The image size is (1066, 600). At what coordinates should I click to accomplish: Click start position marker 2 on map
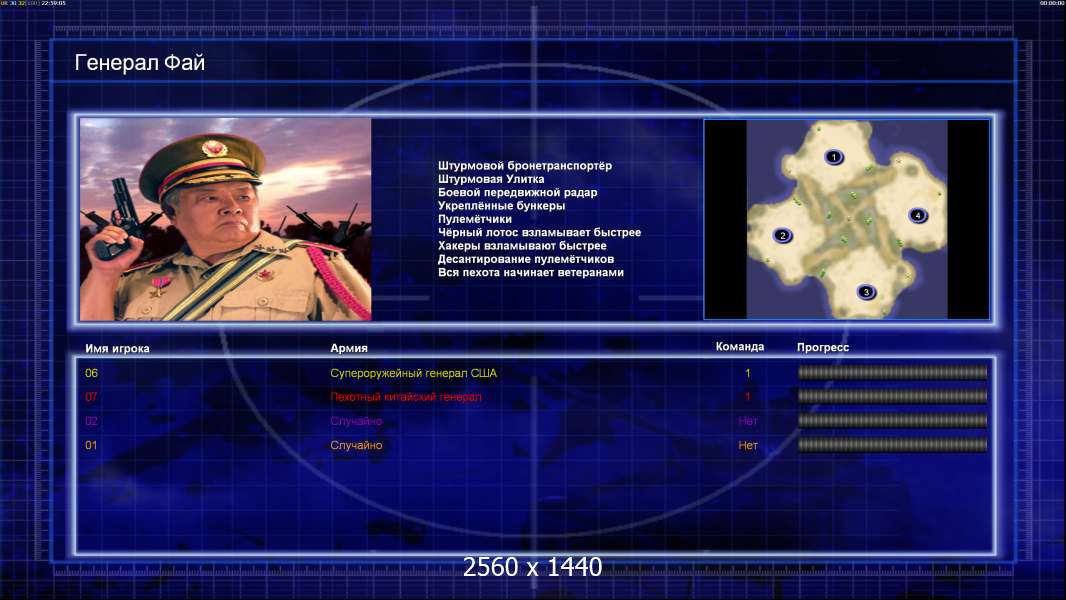[x=783, y=235]
